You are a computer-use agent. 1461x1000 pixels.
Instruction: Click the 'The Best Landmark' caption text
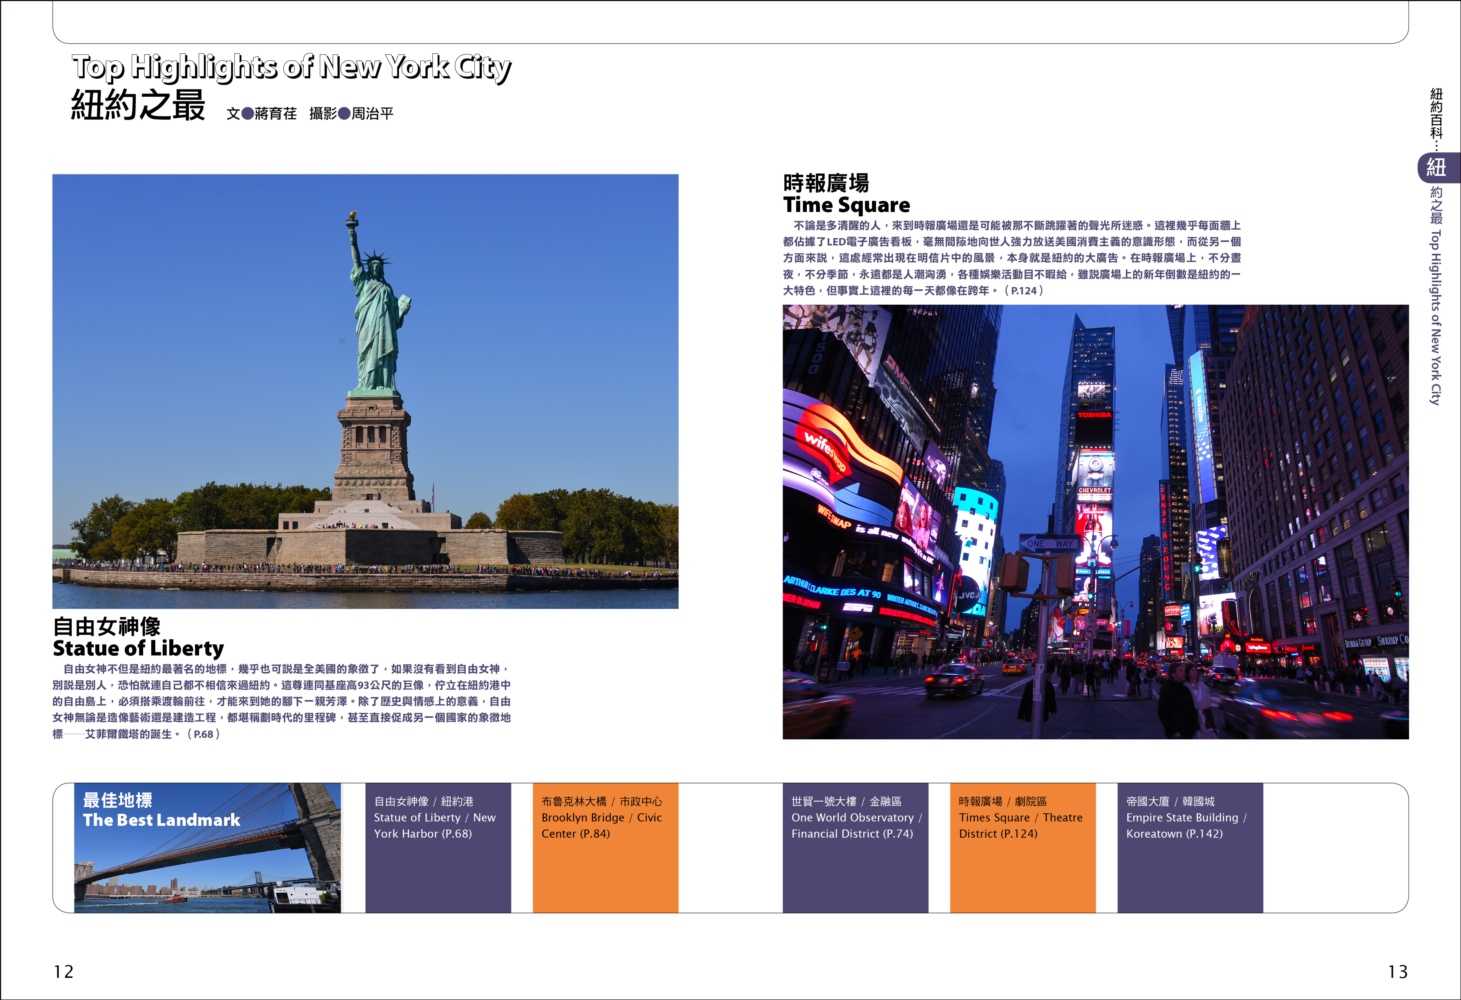(x=161, y=820)
